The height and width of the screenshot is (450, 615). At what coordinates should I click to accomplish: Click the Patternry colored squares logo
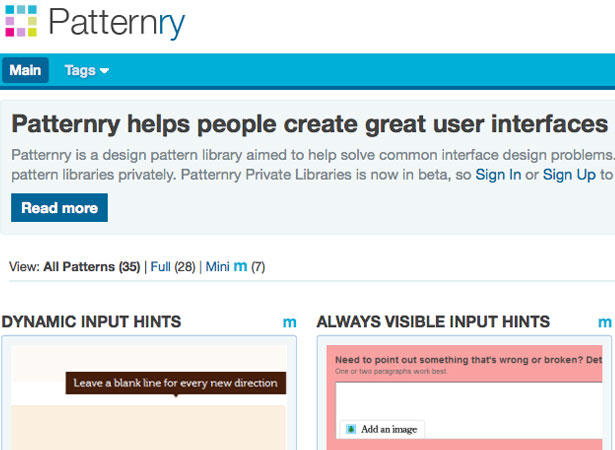click(x=21, y=21)
